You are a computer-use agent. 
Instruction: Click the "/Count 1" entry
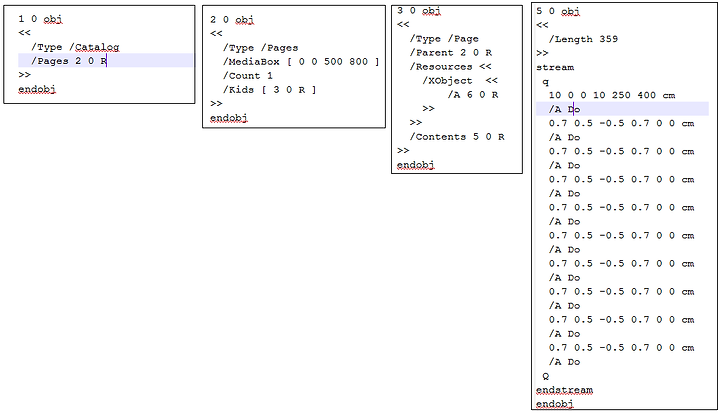click(248, 76)
